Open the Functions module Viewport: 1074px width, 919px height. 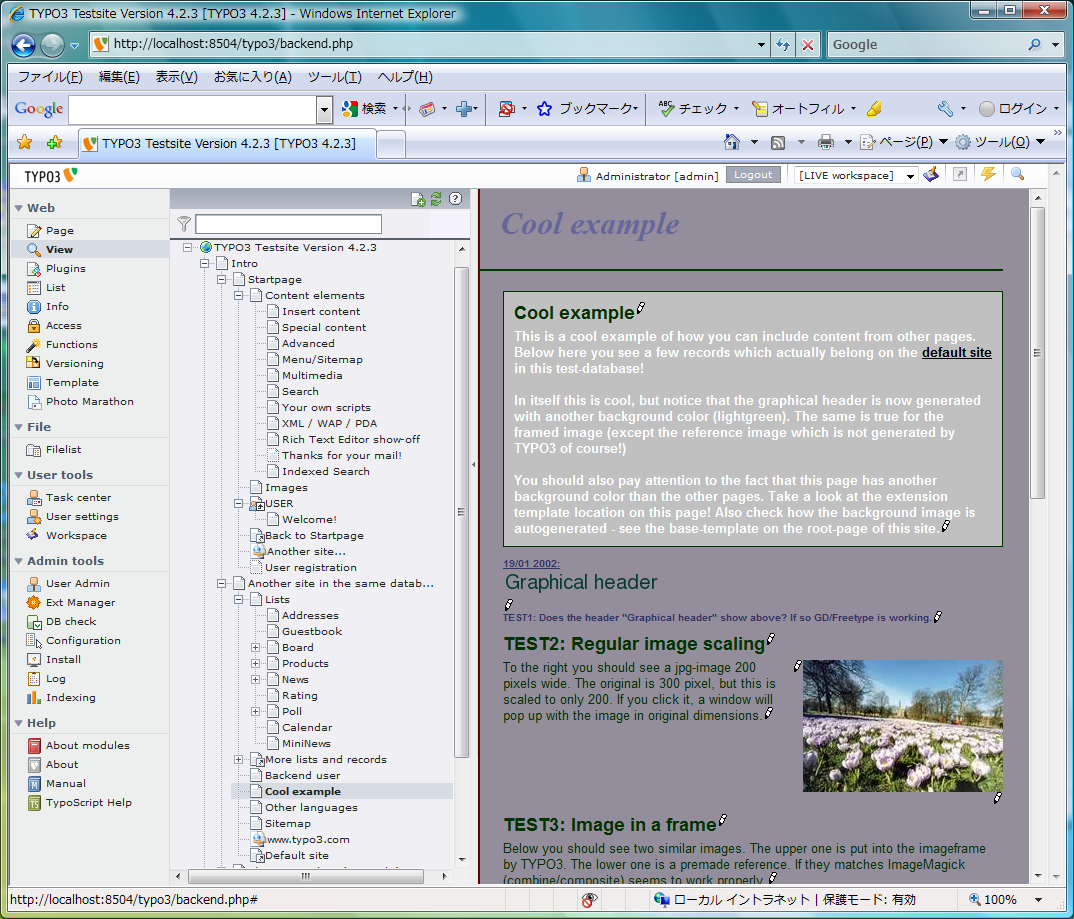[62, 344]
